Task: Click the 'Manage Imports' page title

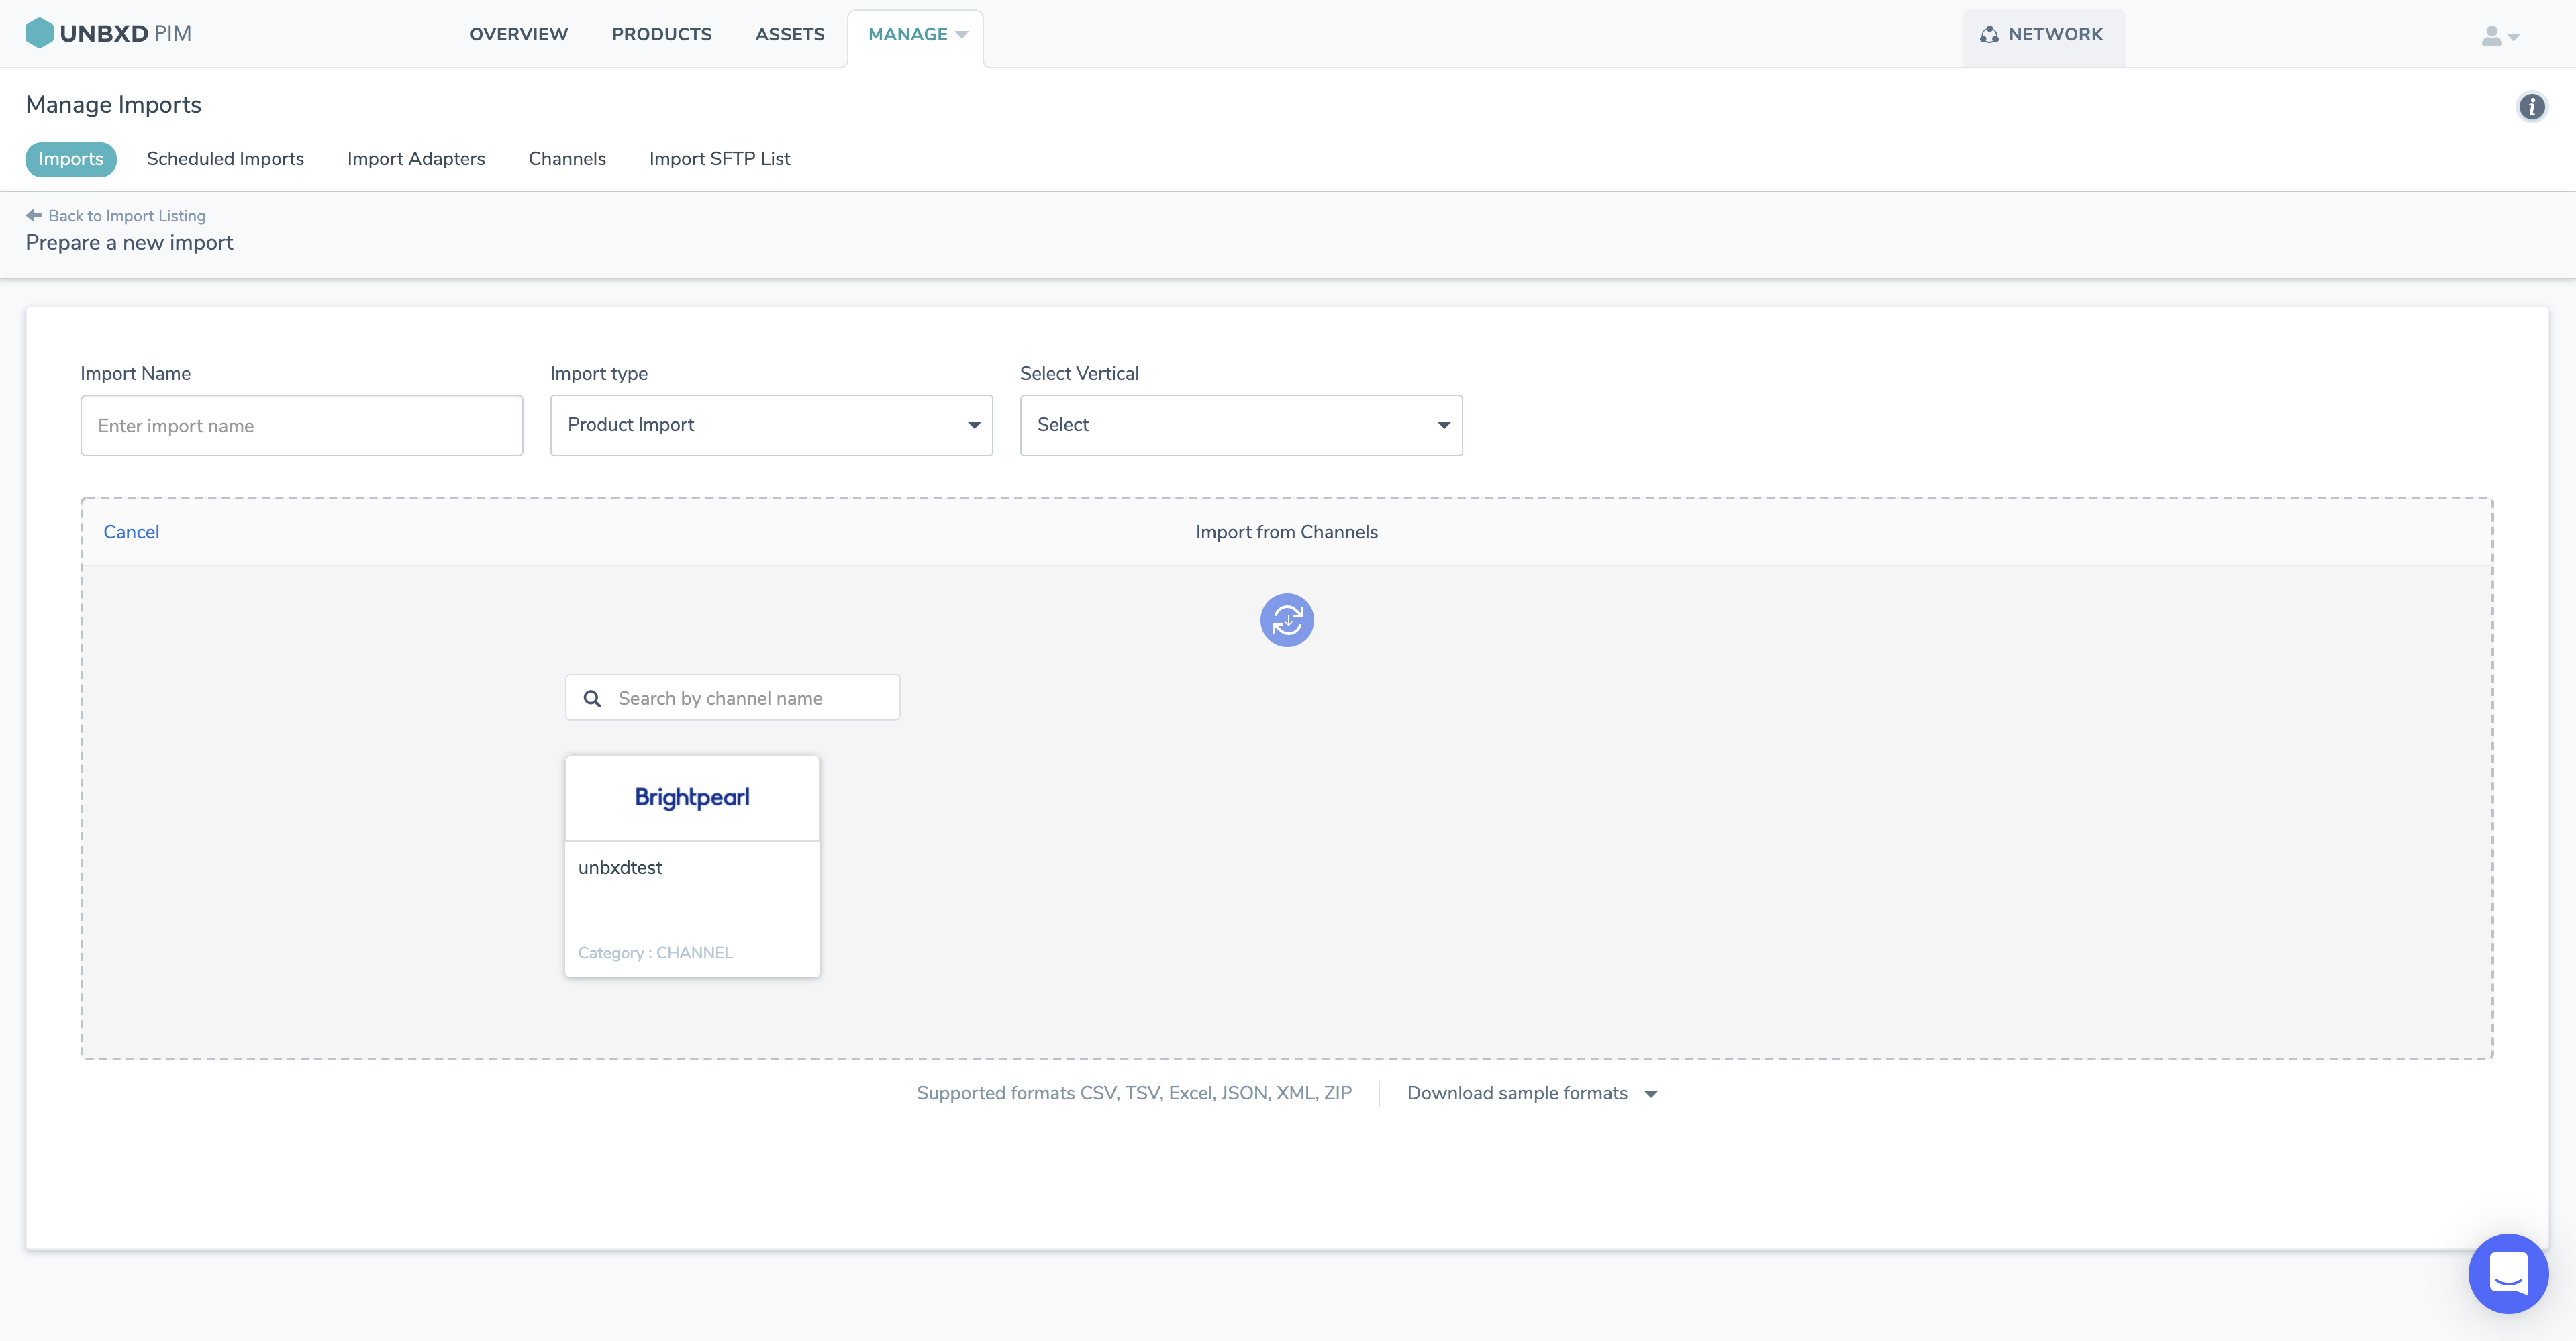Action: (x=113, y=105)
